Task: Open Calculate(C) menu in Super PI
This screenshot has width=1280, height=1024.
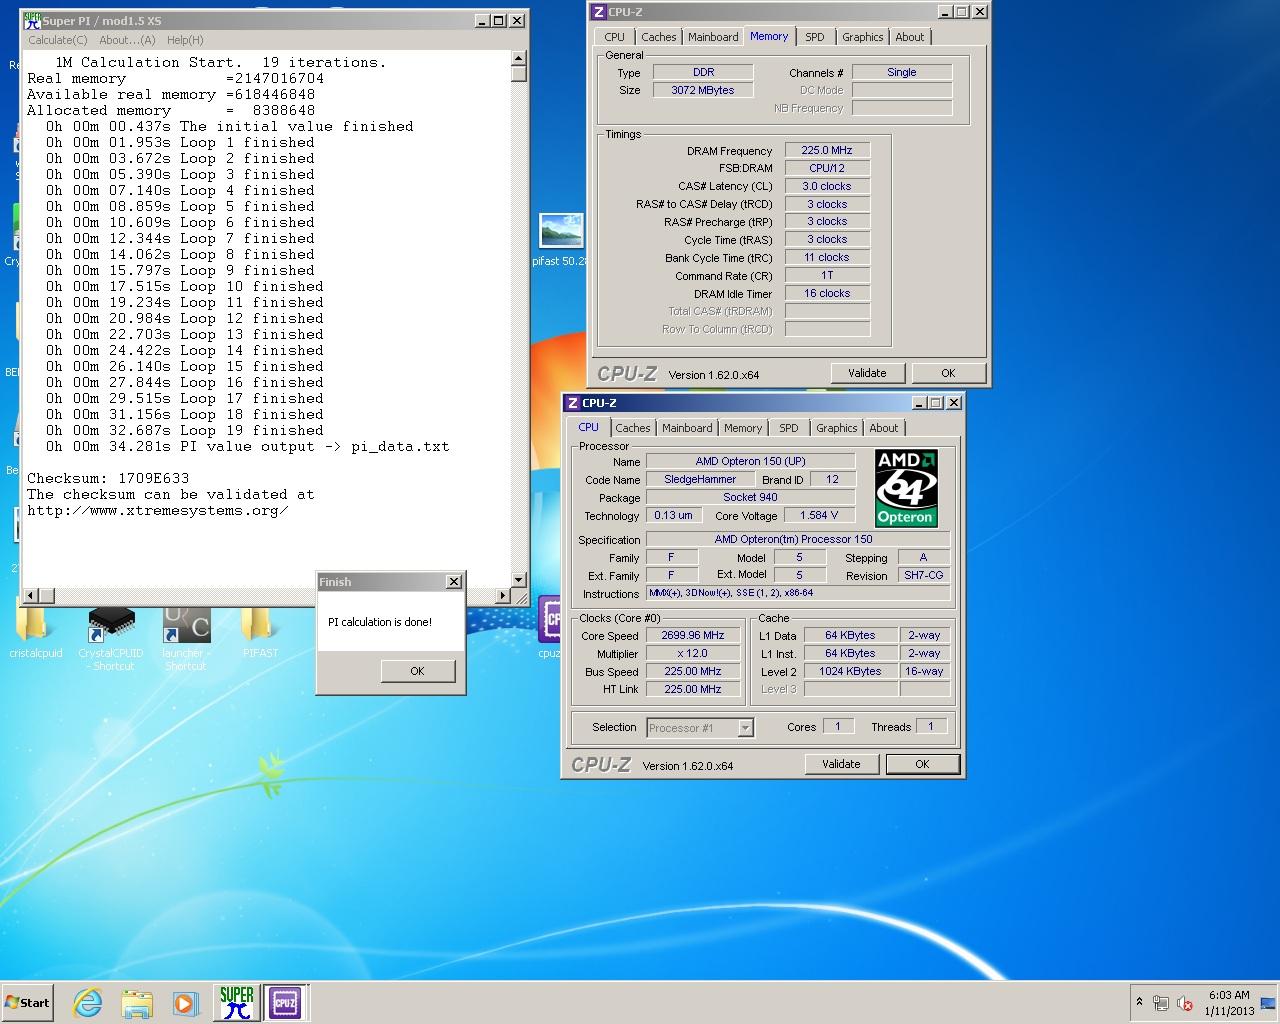Action: coord(58,40)
